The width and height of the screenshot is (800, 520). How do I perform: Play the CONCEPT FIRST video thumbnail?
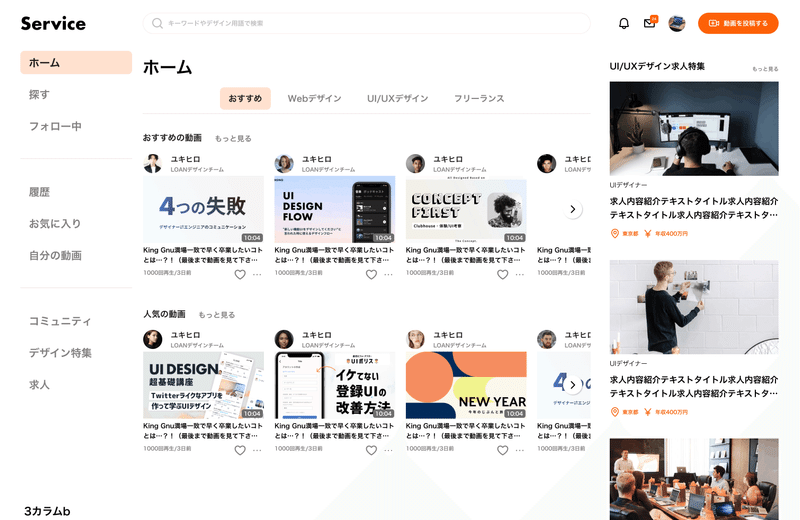[x=466, y=209]
